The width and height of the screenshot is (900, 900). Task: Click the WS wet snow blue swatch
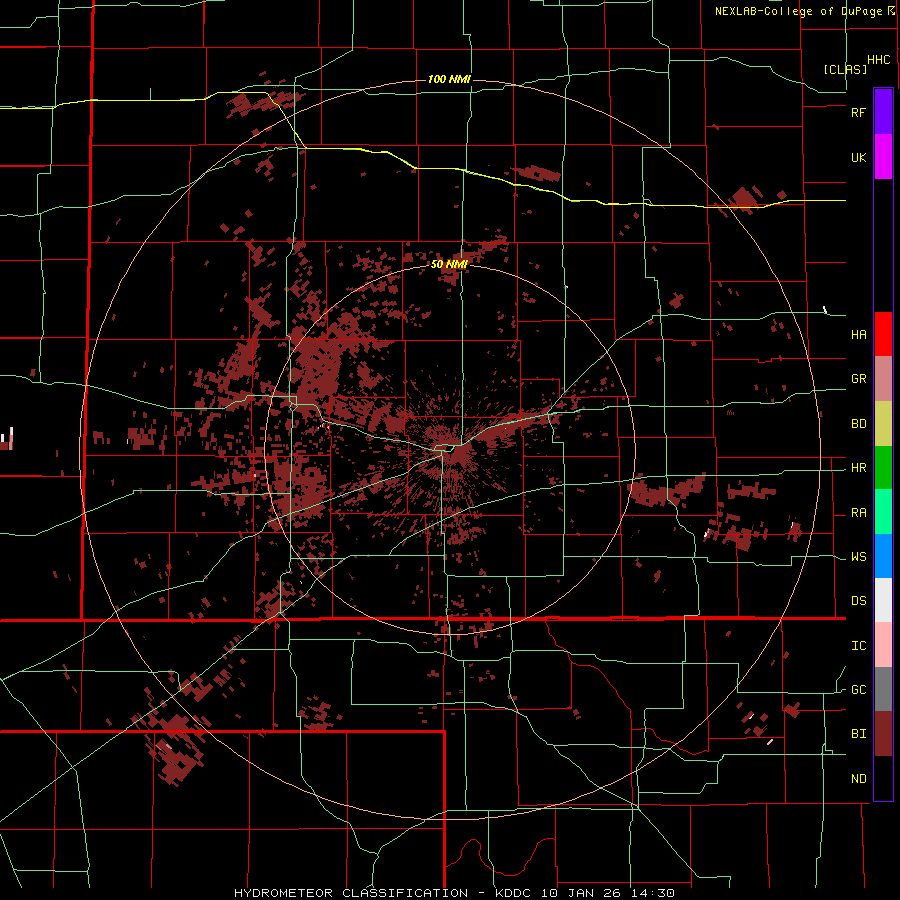[x=883, y=556]
